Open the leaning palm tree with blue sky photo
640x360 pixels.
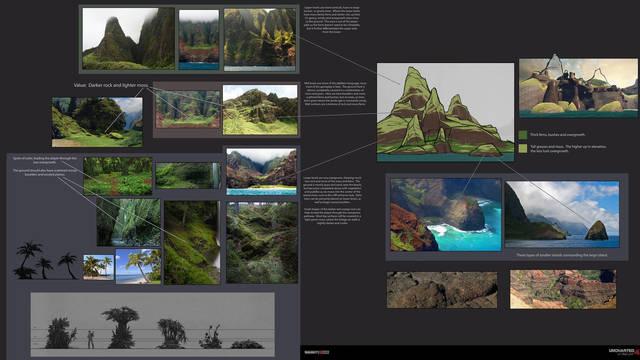138,266
